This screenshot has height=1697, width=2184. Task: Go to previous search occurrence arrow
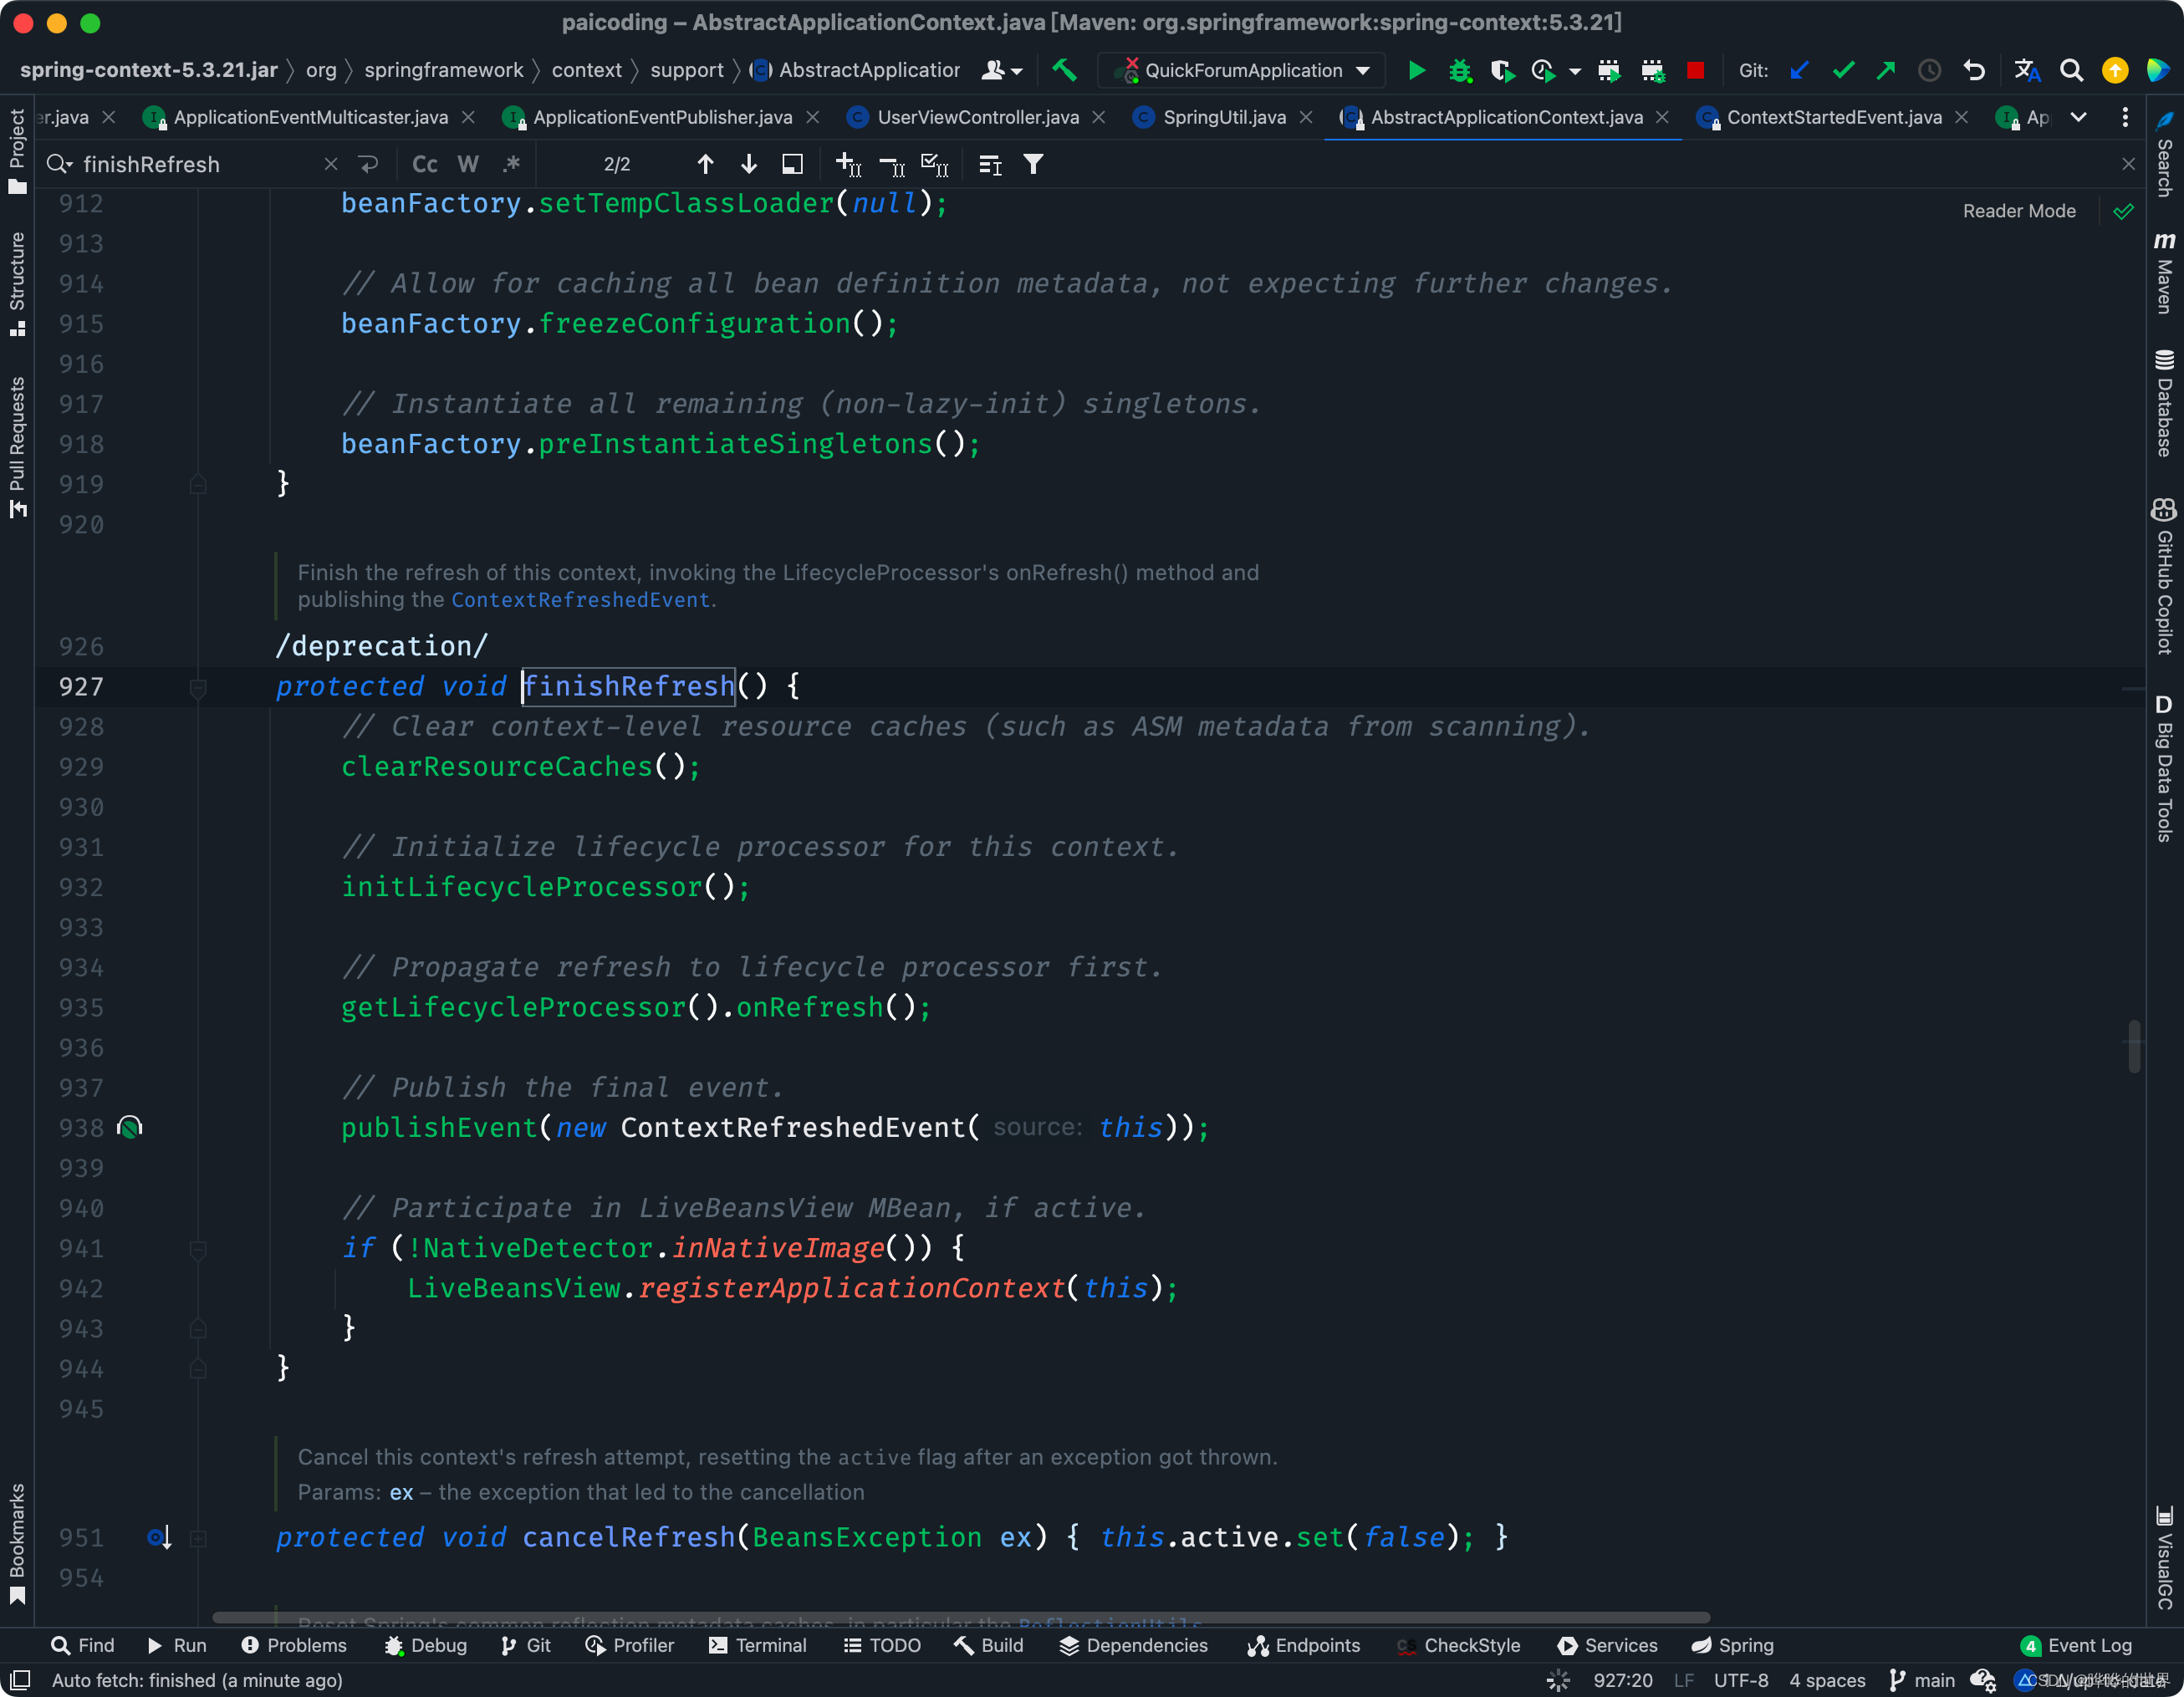(705, 164)
